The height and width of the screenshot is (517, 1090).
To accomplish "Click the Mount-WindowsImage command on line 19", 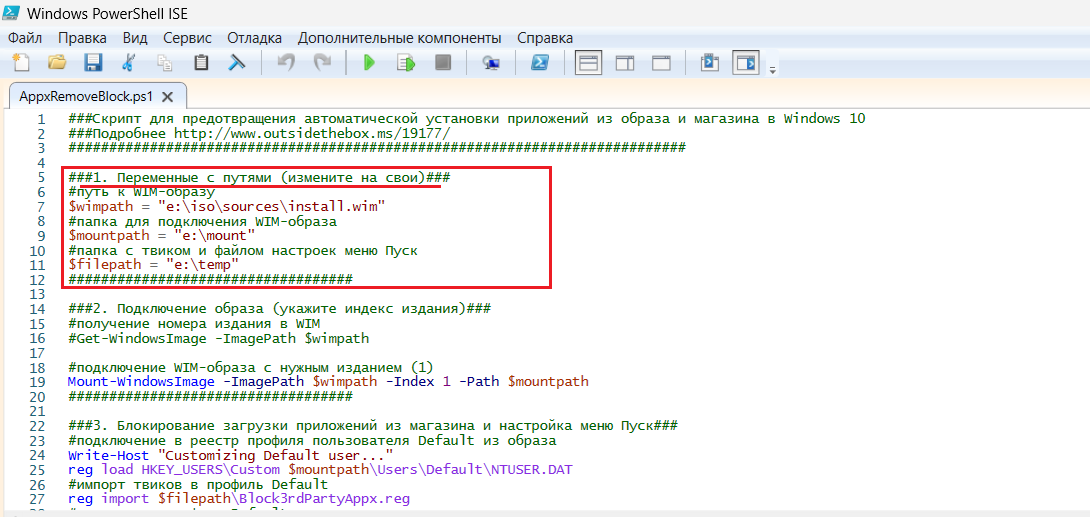I will (x=328, y=381).
